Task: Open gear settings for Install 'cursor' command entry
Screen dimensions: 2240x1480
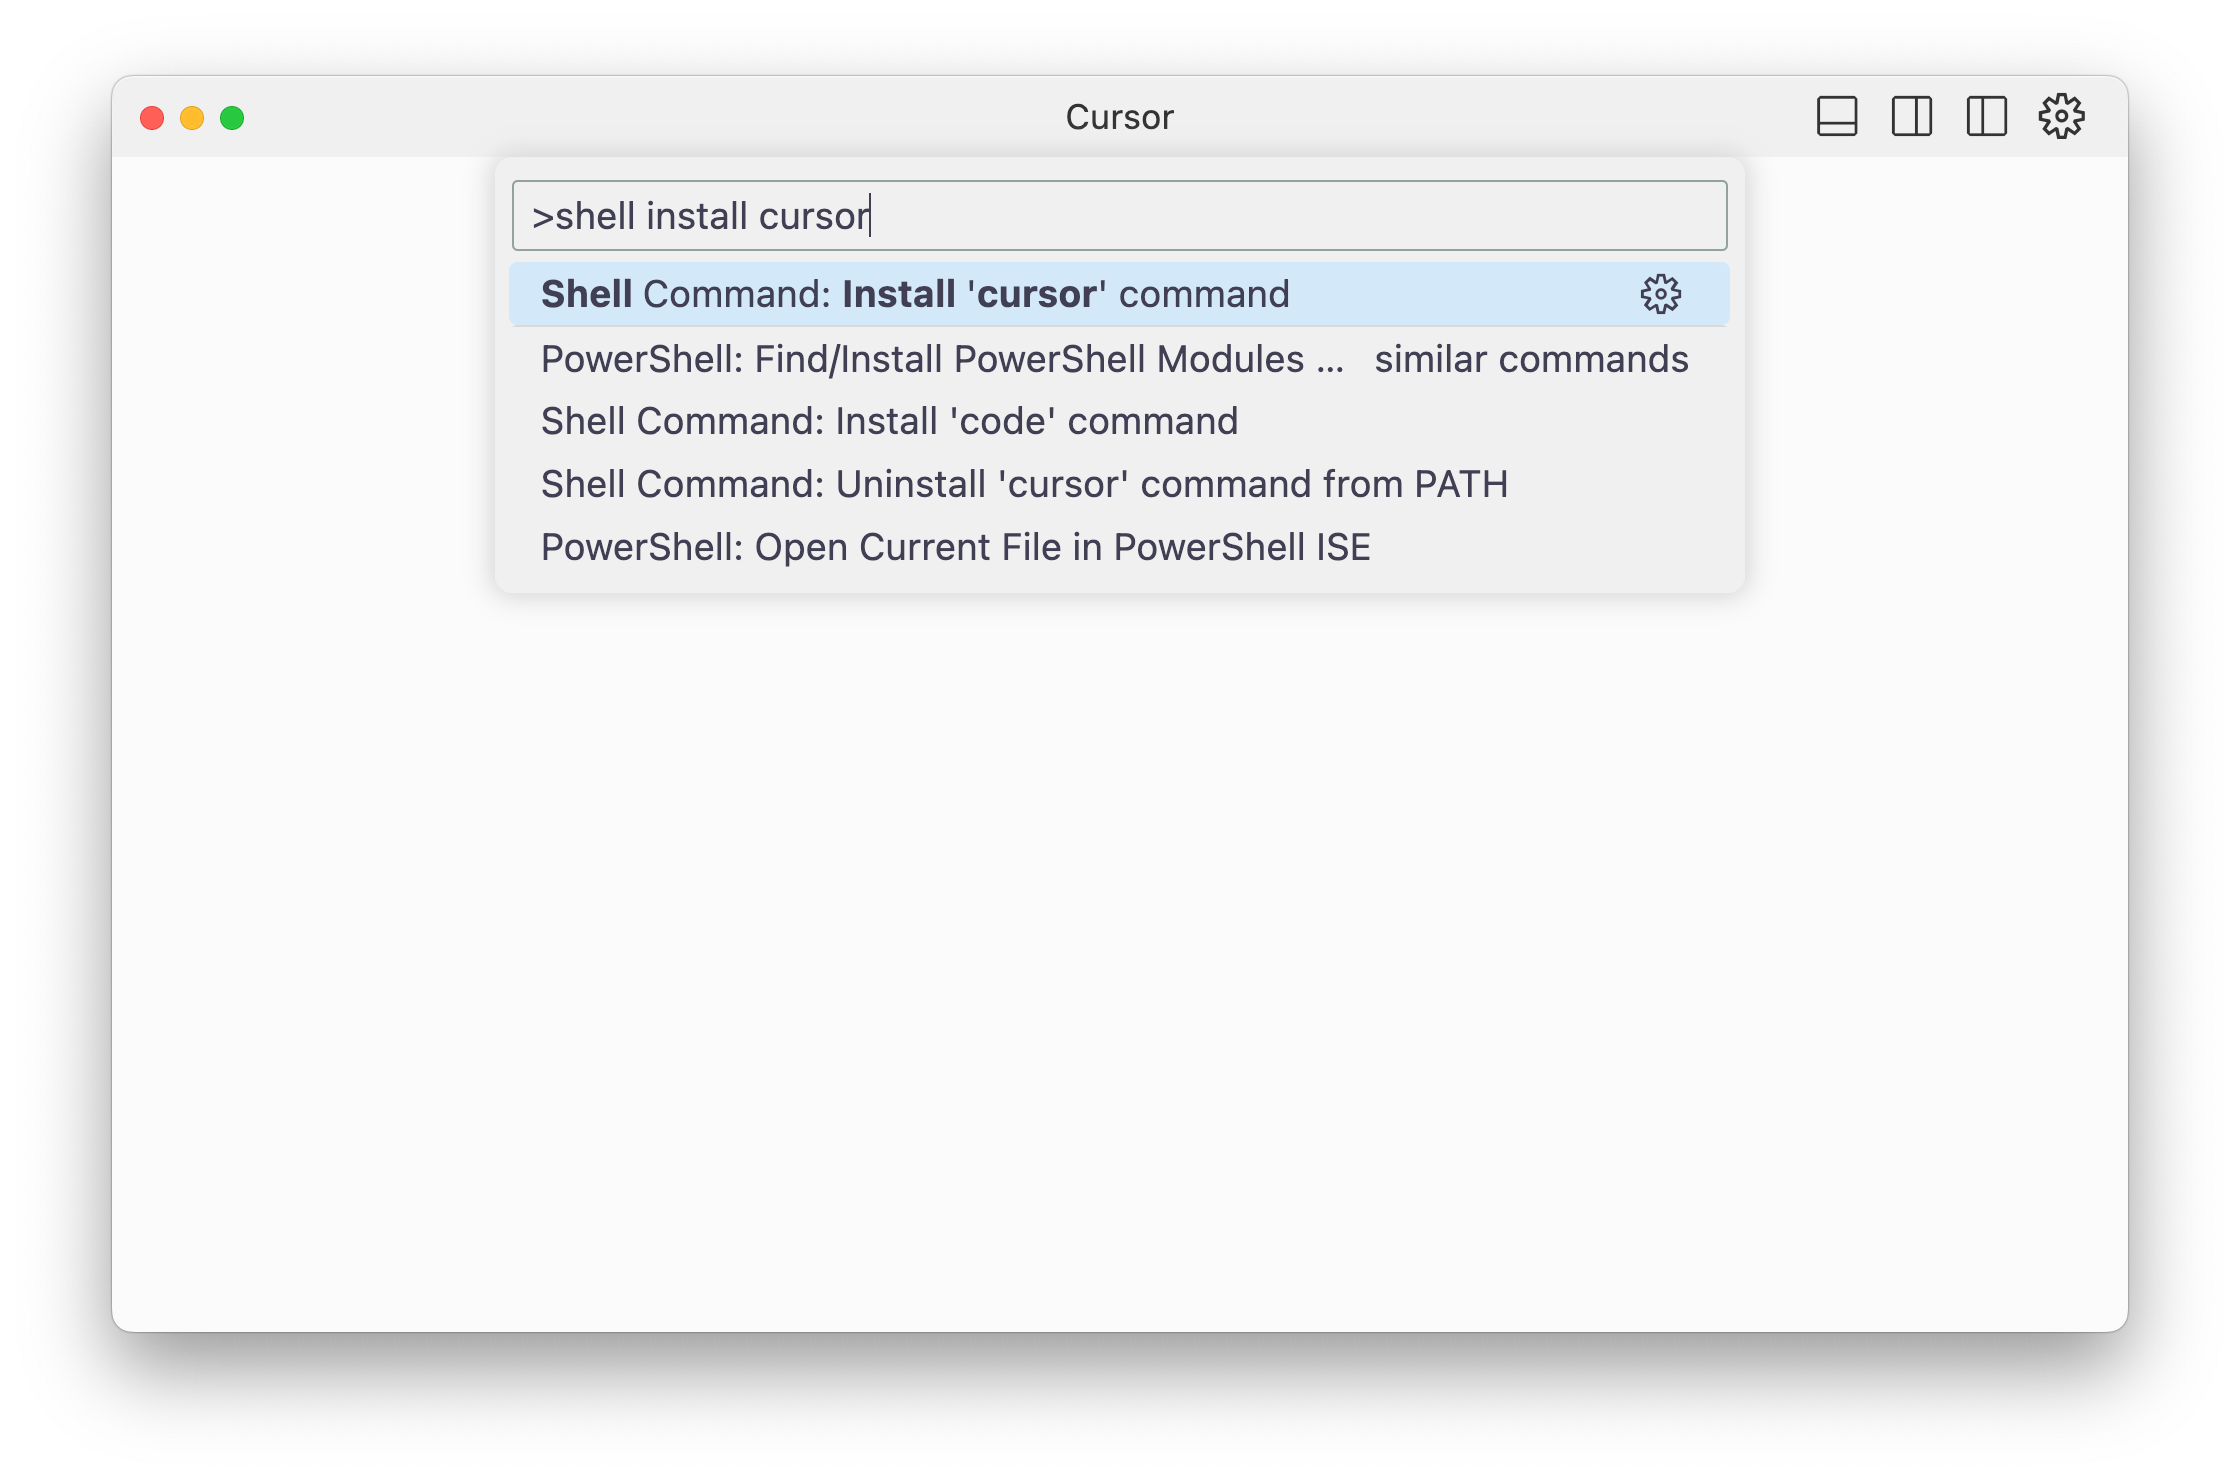Action: pos(1660,294)
